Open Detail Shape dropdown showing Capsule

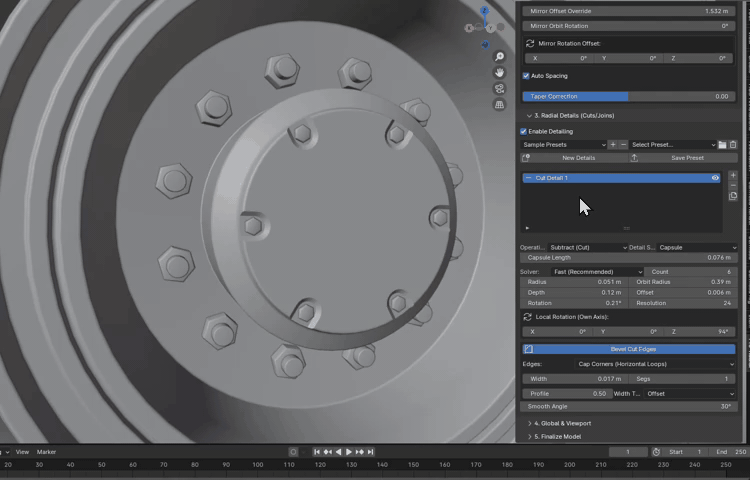tap(697, 248)
